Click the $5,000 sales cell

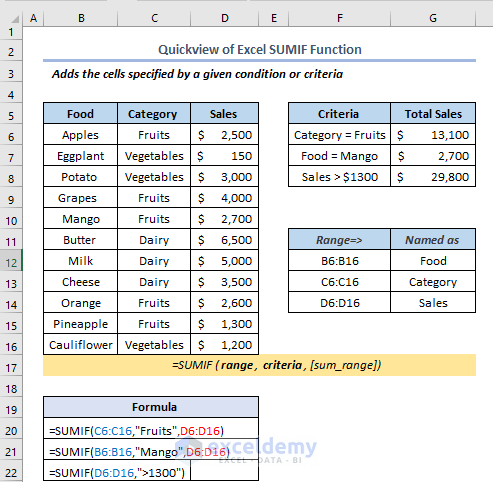click(x=225, y=261)
